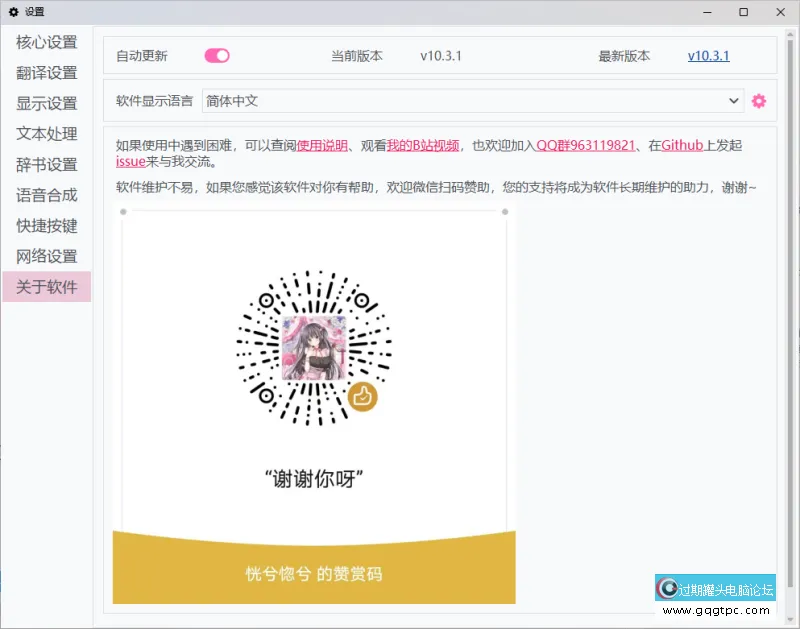800x629 pixels.
Task: Open the 我的B站视频 link
Action: pos(423,145)
